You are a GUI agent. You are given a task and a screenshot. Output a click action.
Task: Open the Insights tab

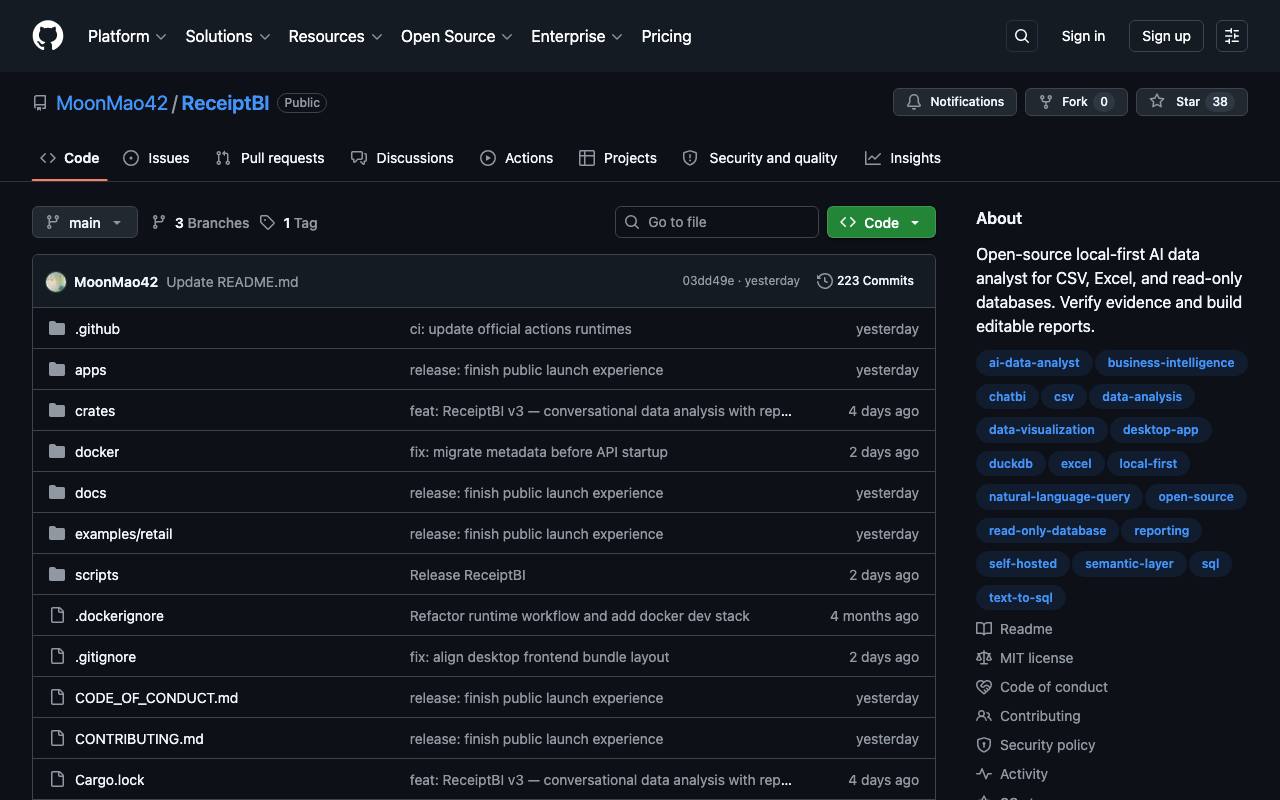(903, 158)
